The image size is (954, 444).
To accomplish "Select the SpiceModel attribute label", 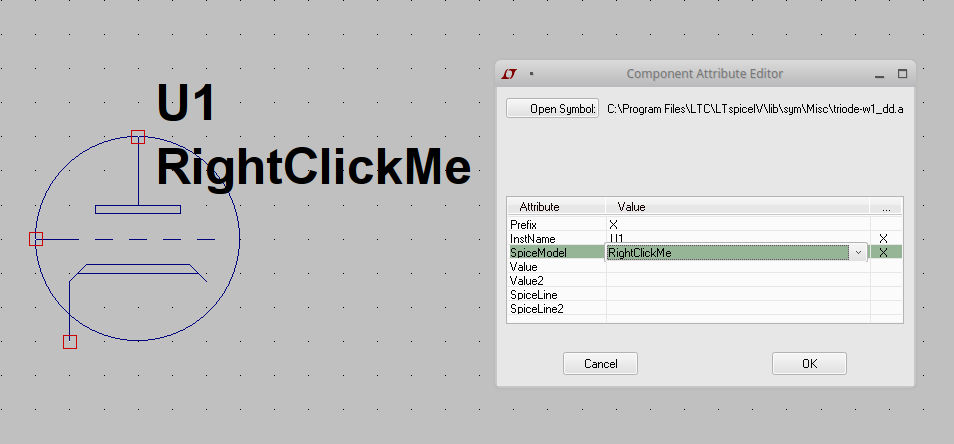I will [x=538, y=252].
